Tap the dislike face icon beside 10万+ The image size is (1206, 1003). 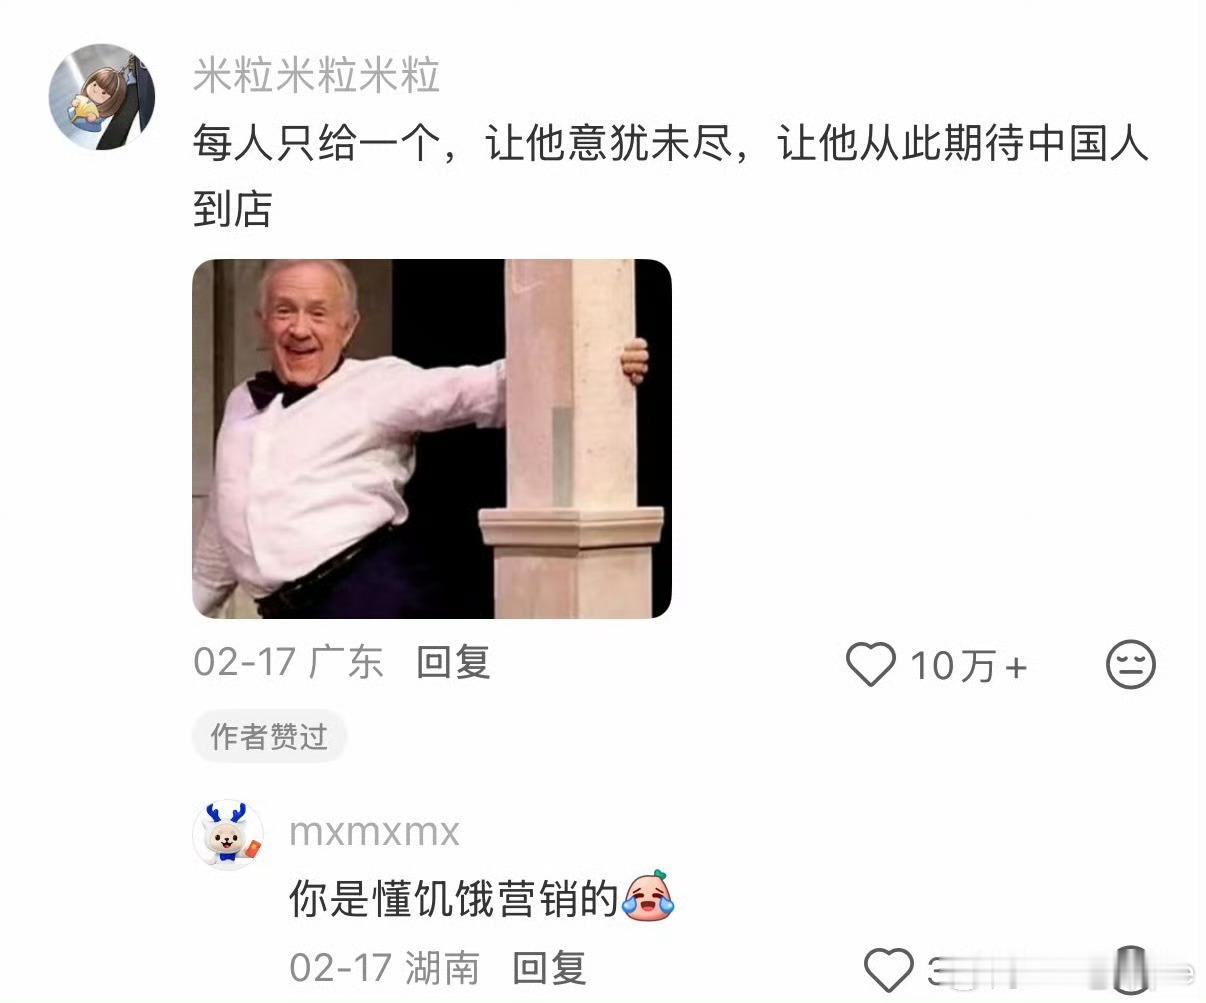tap(1131, 664)
